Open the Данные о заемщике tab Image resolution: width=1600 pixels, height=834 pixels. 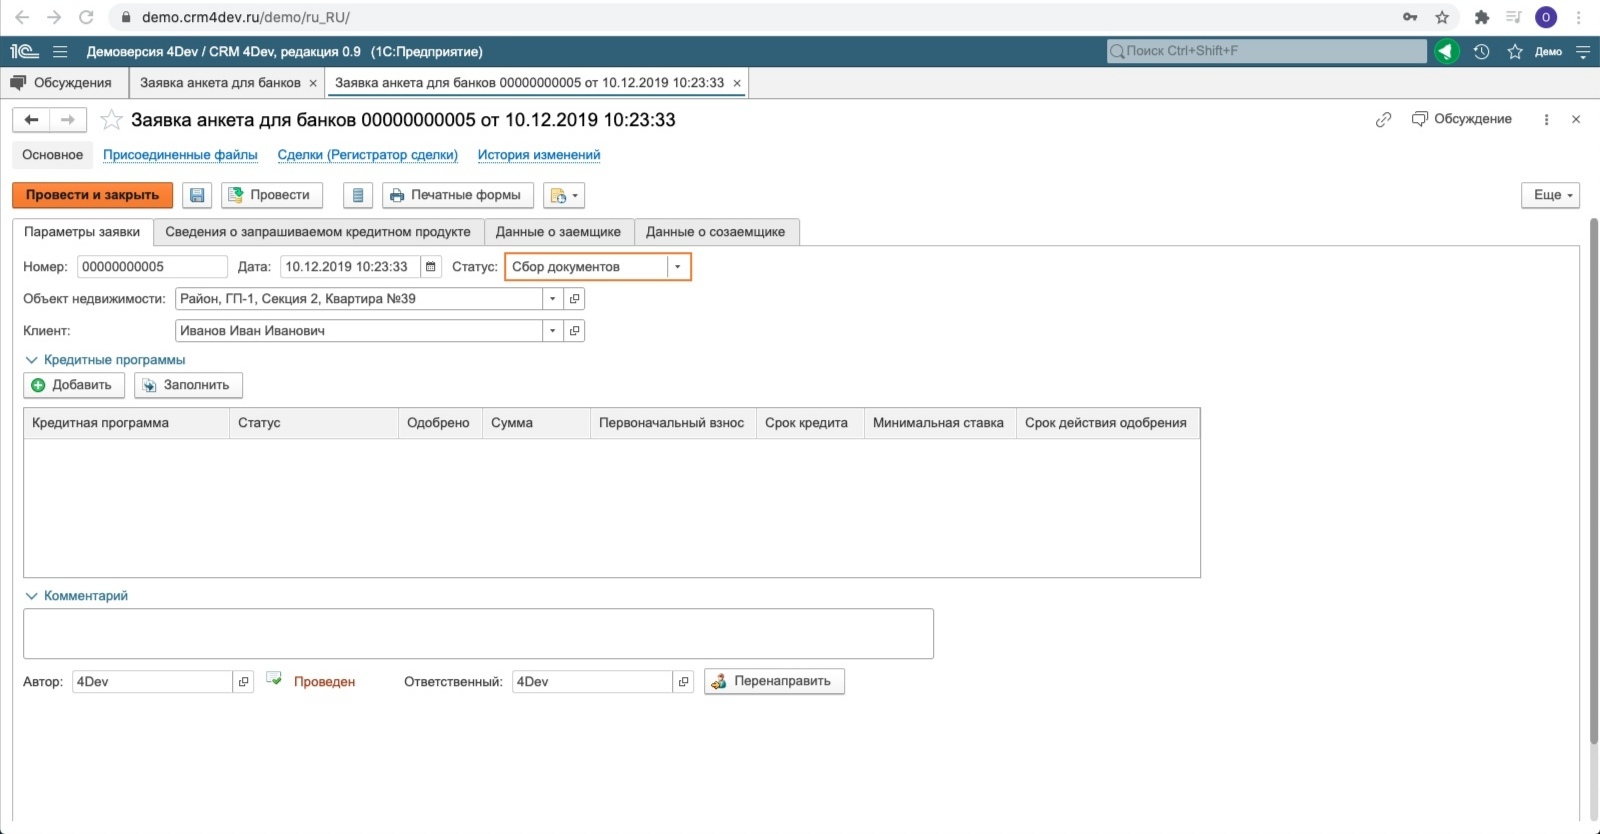[558, 232]
